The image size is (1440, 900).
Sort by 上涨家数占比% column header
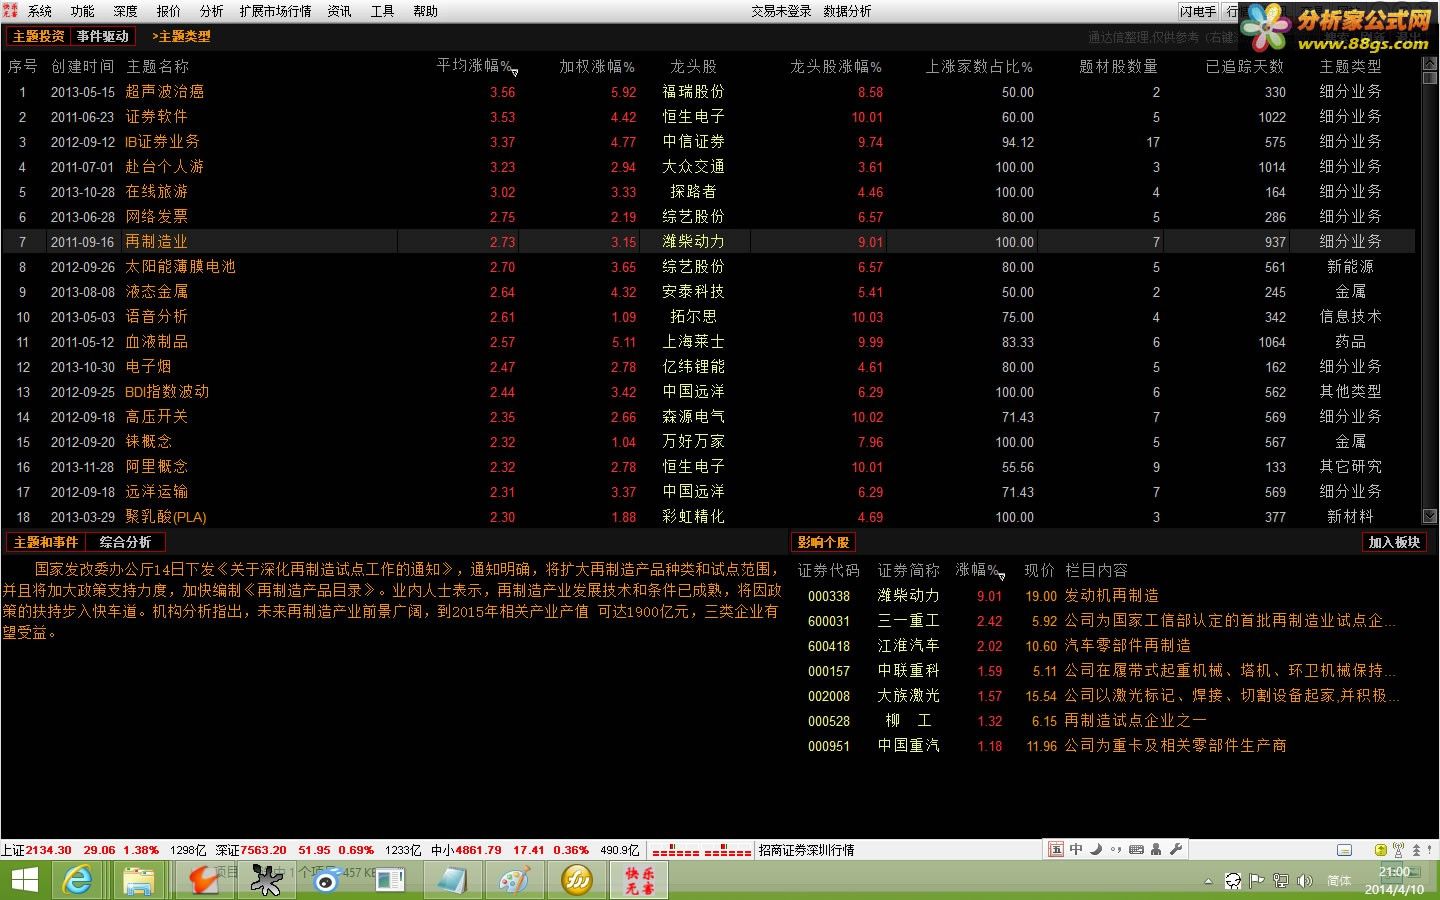click(x=979, y=66)
